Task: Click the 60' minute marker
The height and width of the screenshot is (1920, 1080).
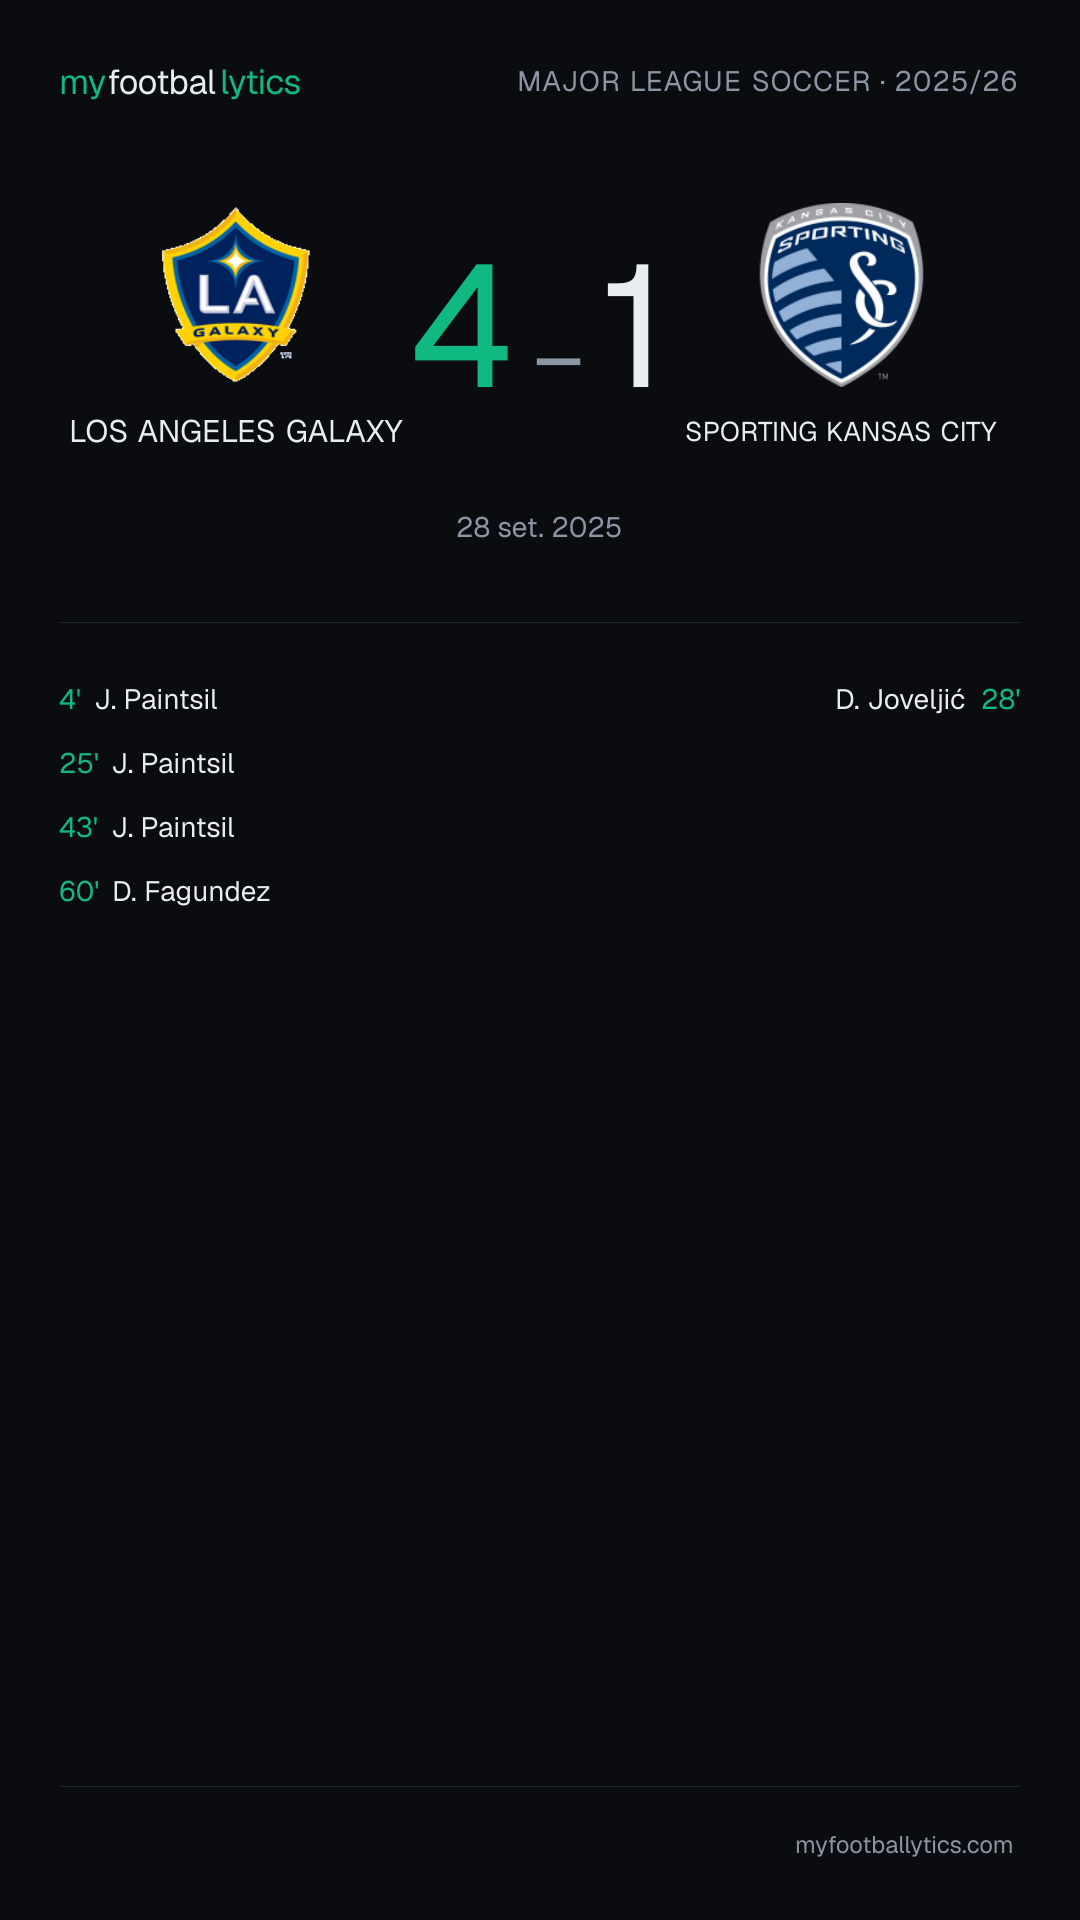Action: tap(79, 892)
